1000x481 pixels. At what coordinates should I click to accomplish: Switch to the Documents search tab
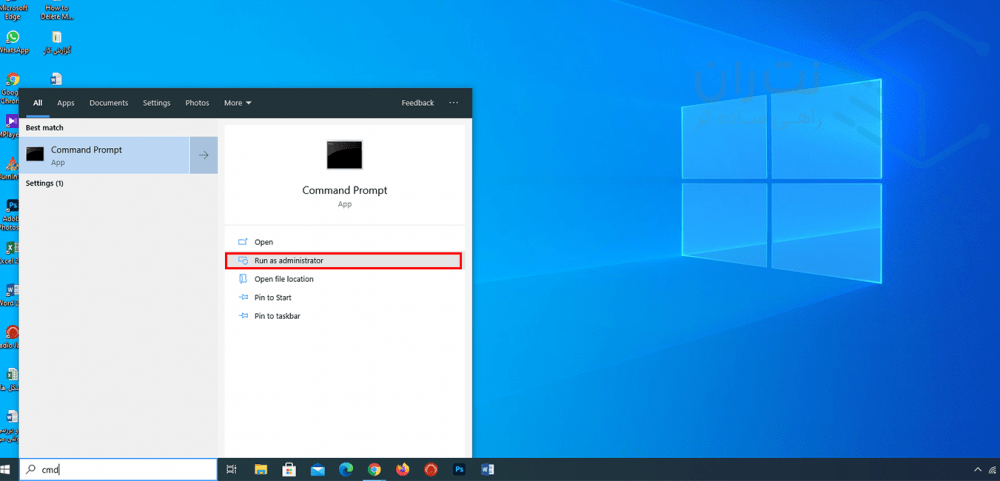point(109,103)
